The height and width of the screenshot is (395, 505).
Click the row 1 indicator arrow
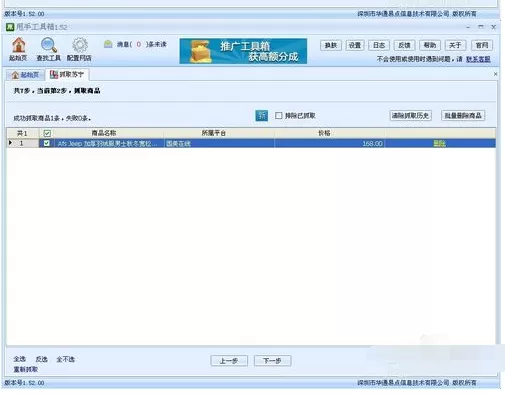[11, 143]
